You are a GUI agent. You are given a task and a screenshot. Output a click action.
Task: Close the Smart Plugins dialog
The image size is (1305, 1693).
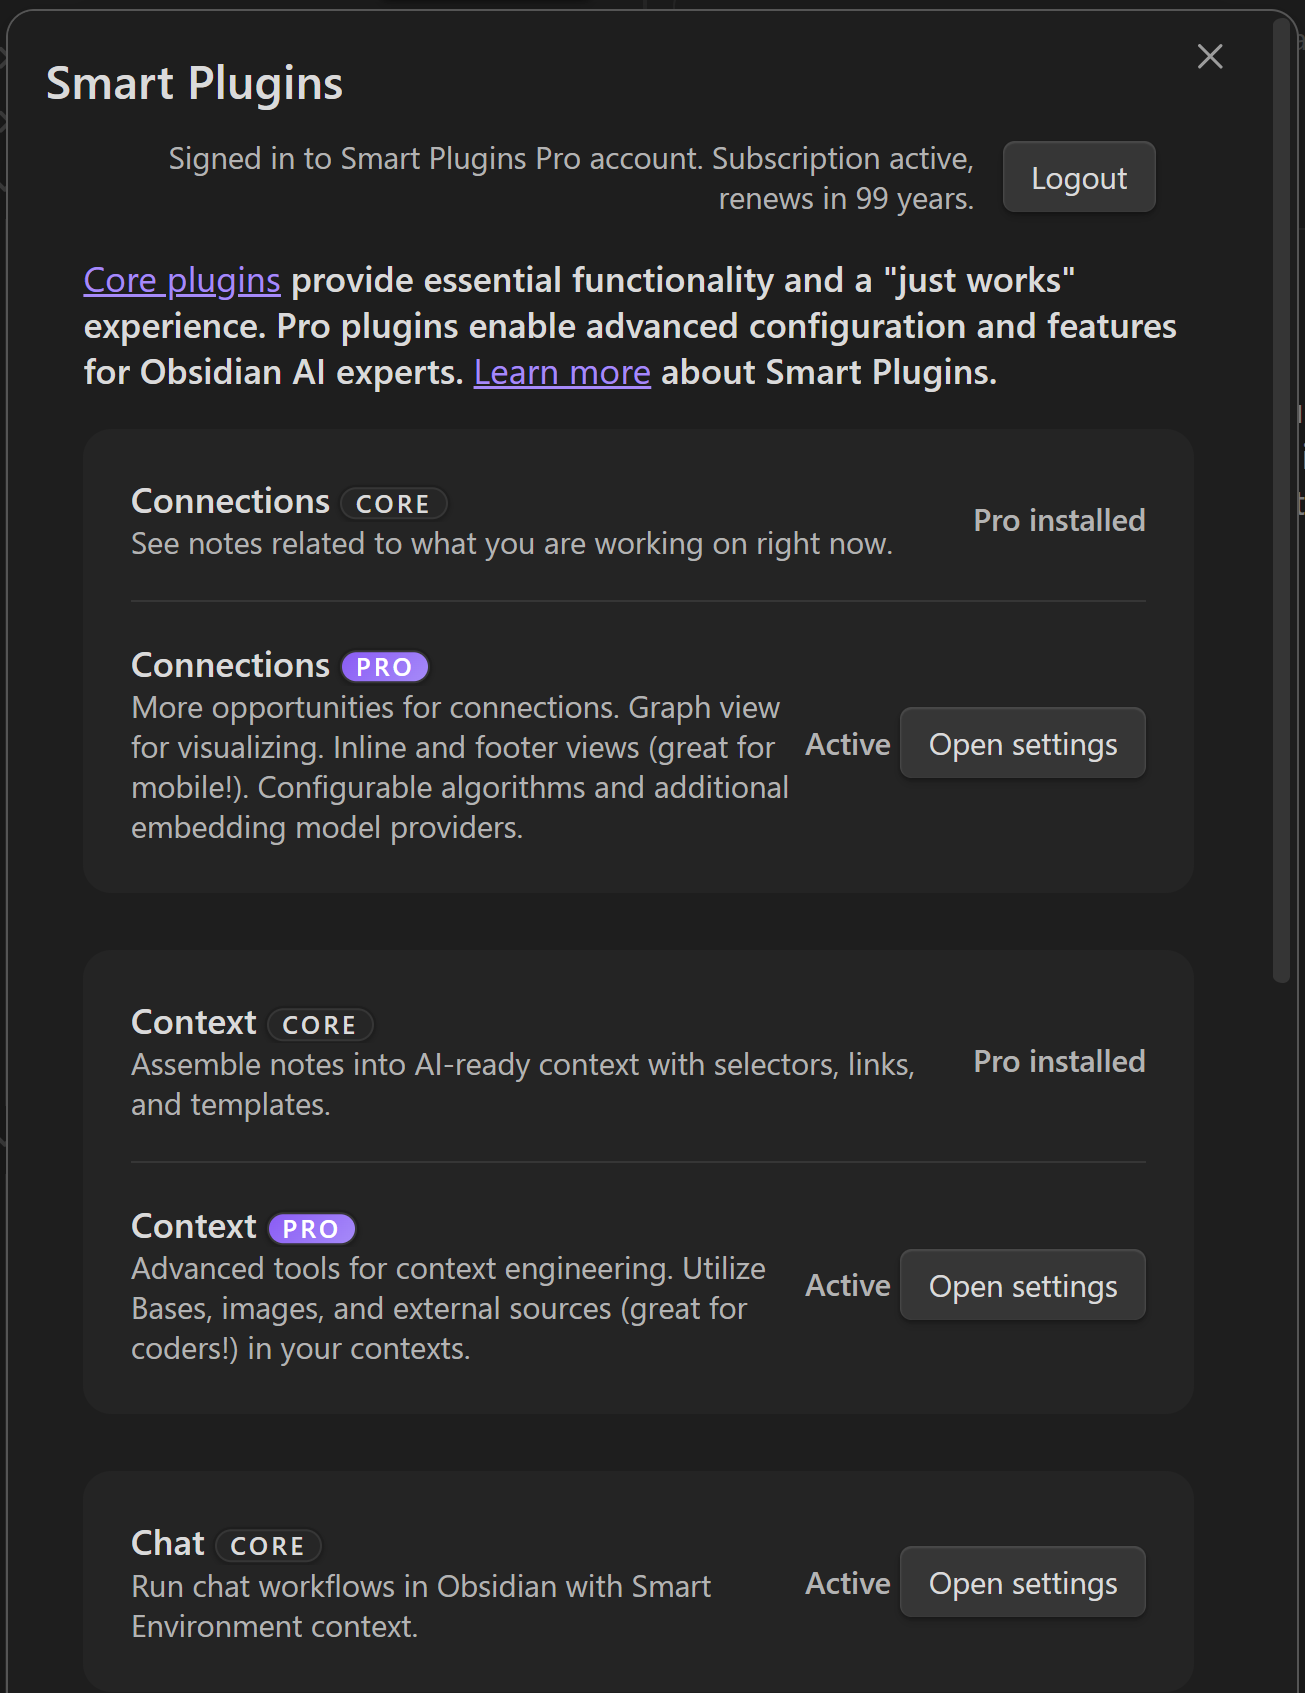coord(1210,57)
